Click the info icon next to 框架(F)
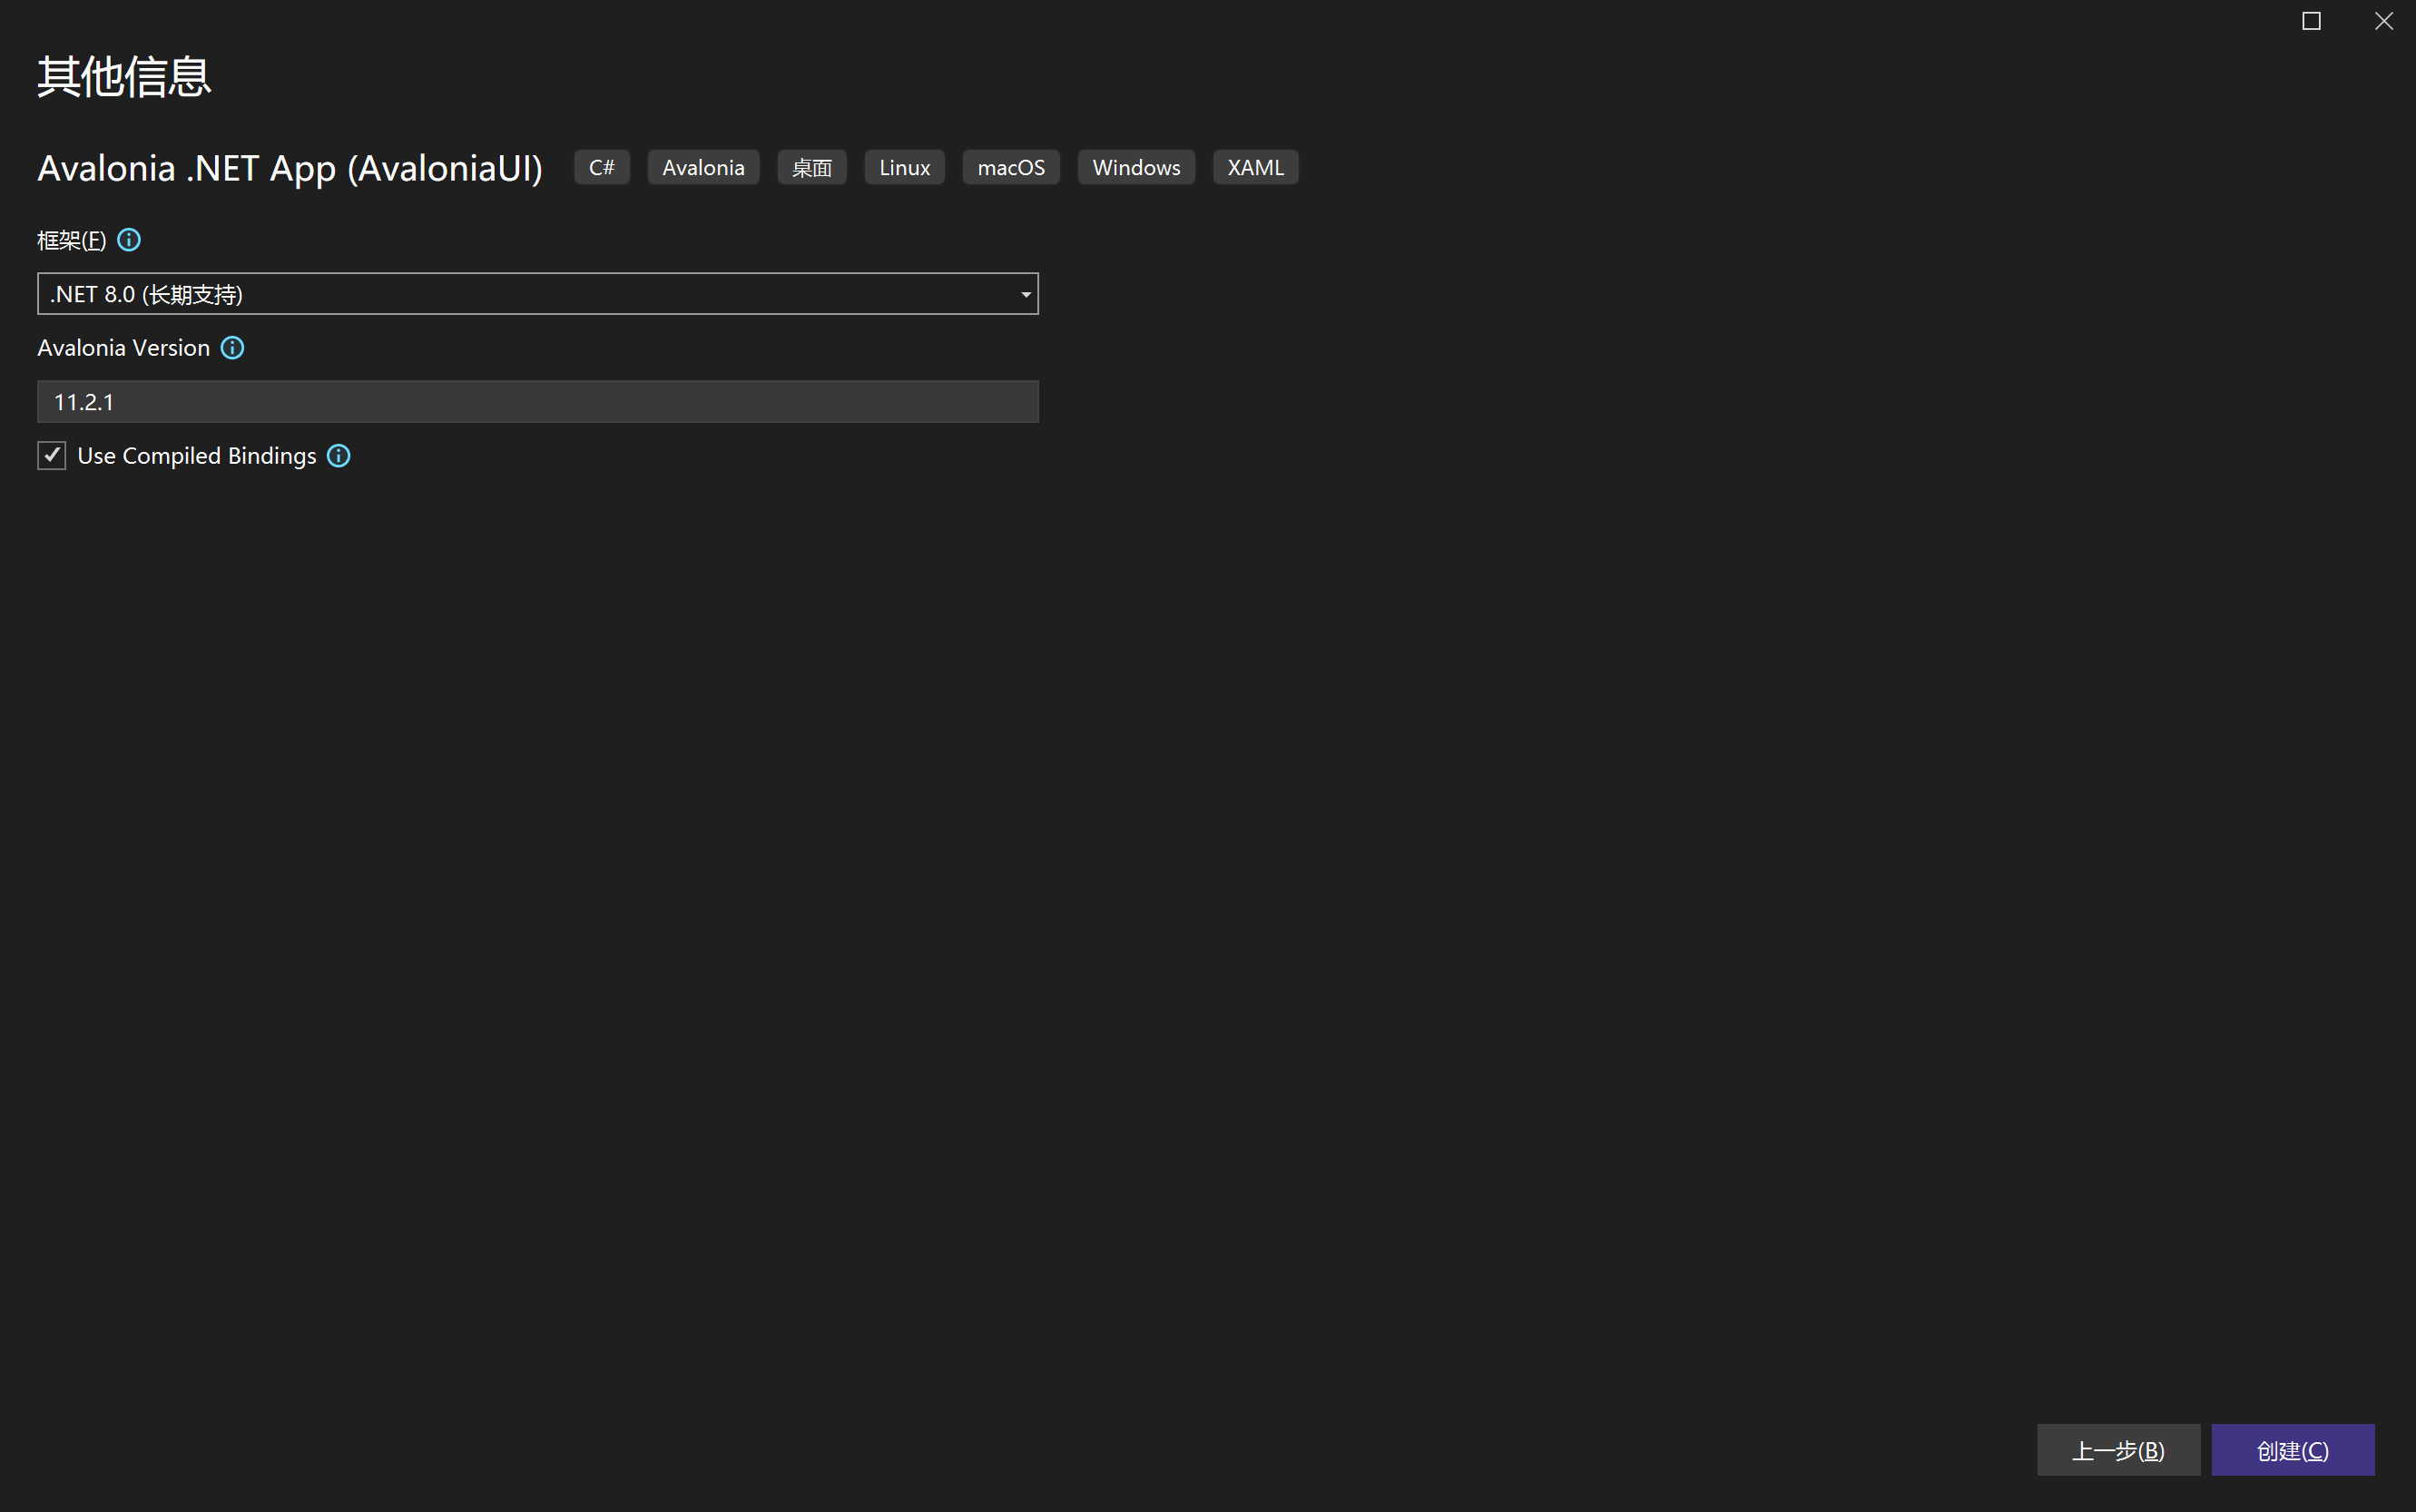The image size is (2416, 1512). click(x=129, y=240)
